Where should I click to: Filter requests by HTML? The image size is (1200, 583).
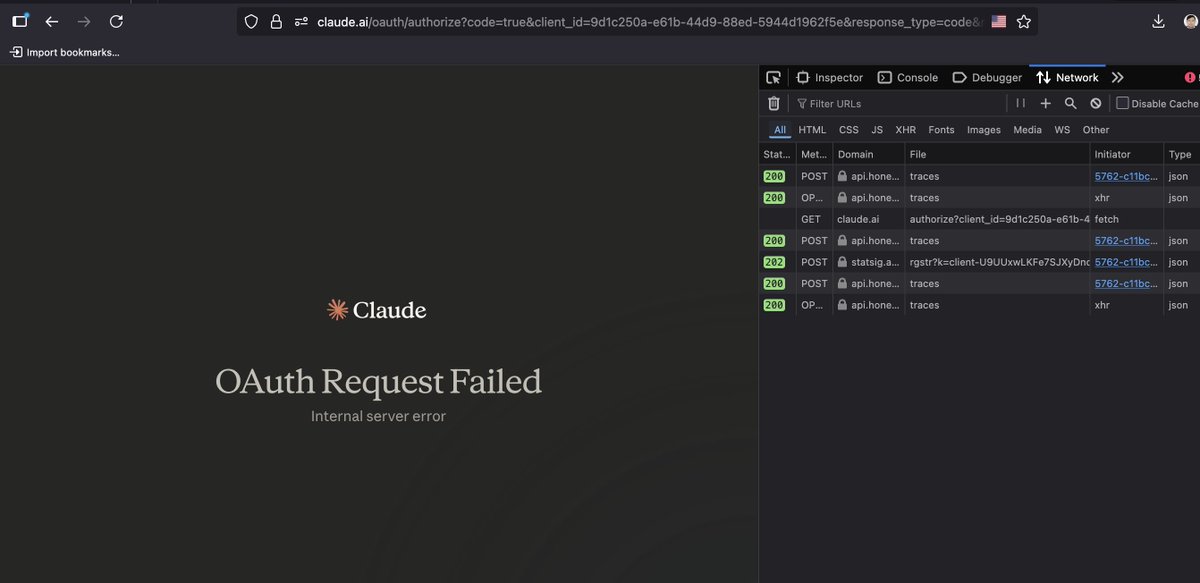812,129
